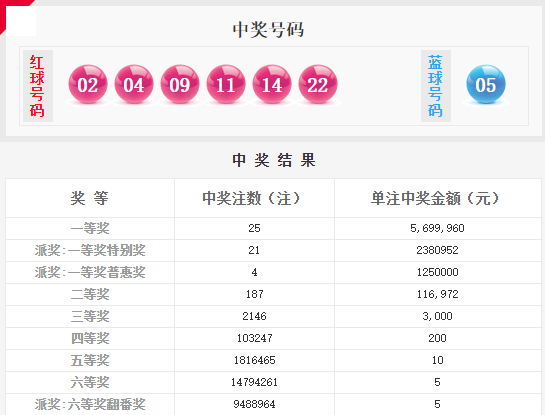This screenshot has height=415, width=545.
Task: Click the 中奖号码 heading
Action: click(268, 30)
